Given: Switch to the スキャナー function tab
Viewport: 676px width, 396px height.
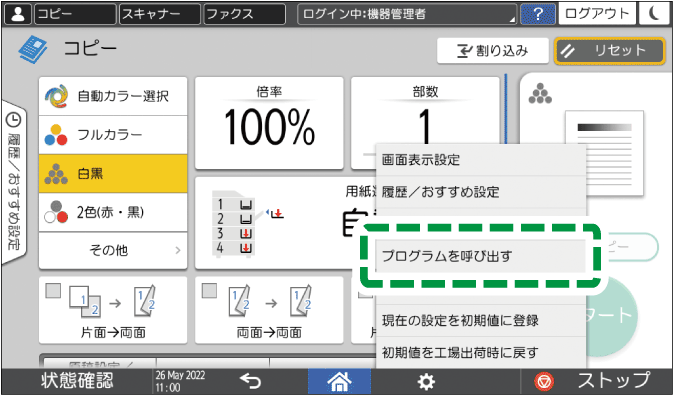Looking at the screenshot, I should click(160, 14).
